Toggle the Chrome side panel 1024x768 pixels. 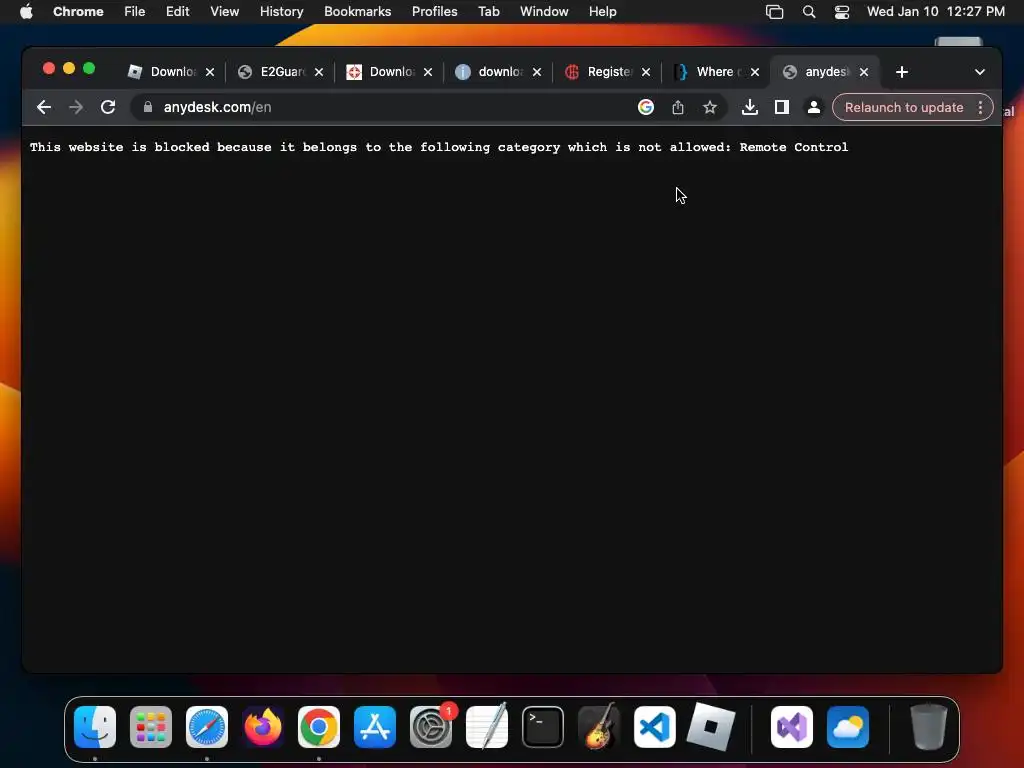tap(782, 107)
